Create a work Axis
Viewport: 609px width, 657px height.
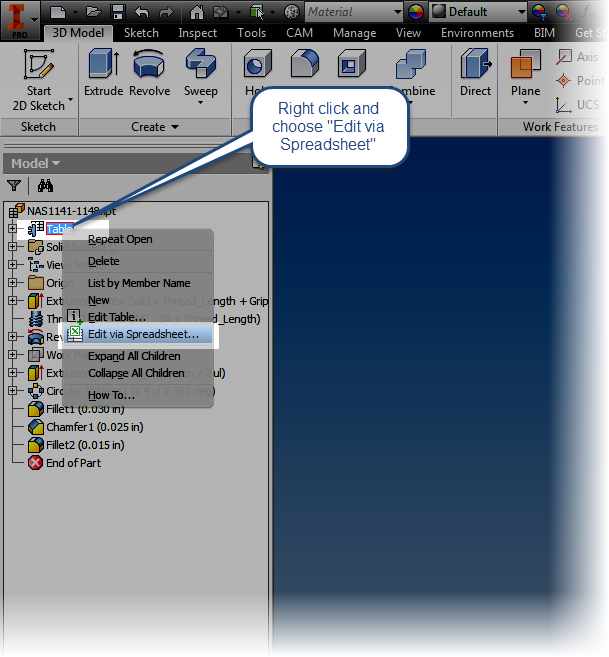[577, 57]
